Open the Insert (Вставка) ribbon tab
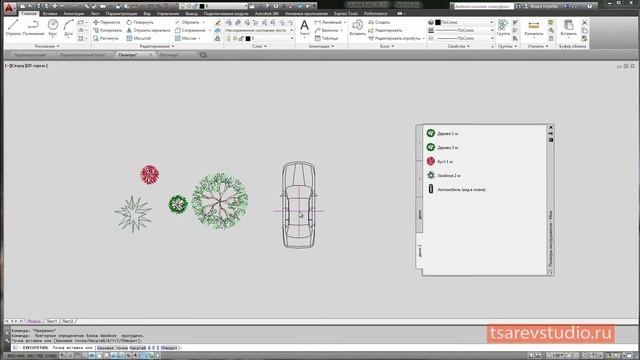 click(50, 13)
